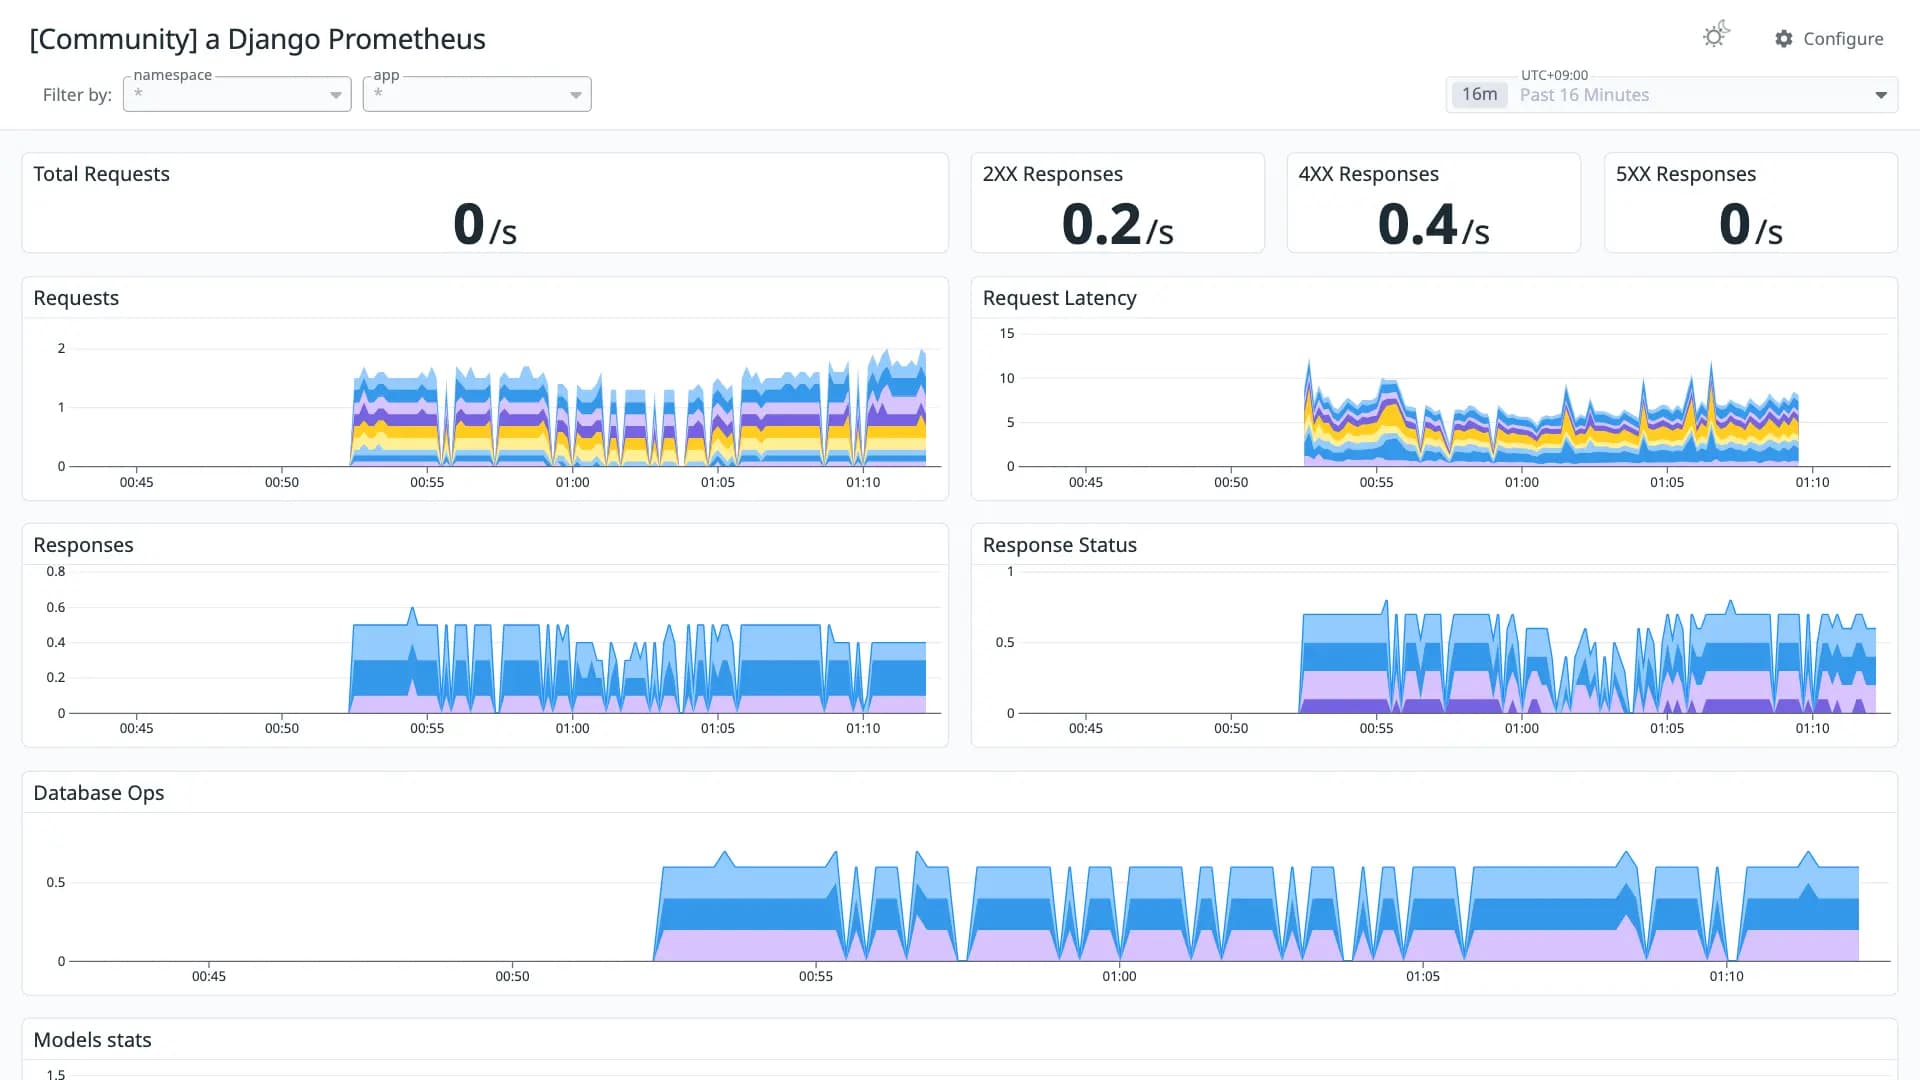
Task: Click the 0.4/s value in 4XX Responses
Action: [x=1433, y=224]
